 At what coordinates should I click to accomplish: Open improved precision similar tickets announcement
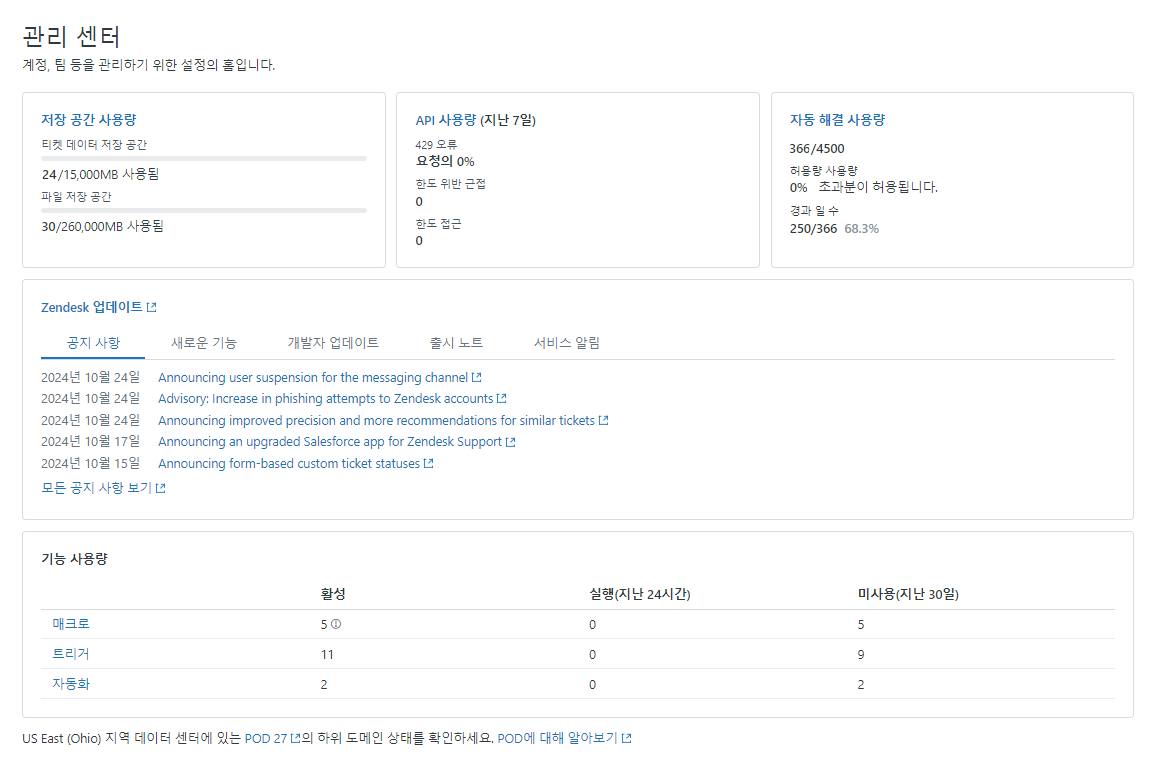[x=376, y=420]
